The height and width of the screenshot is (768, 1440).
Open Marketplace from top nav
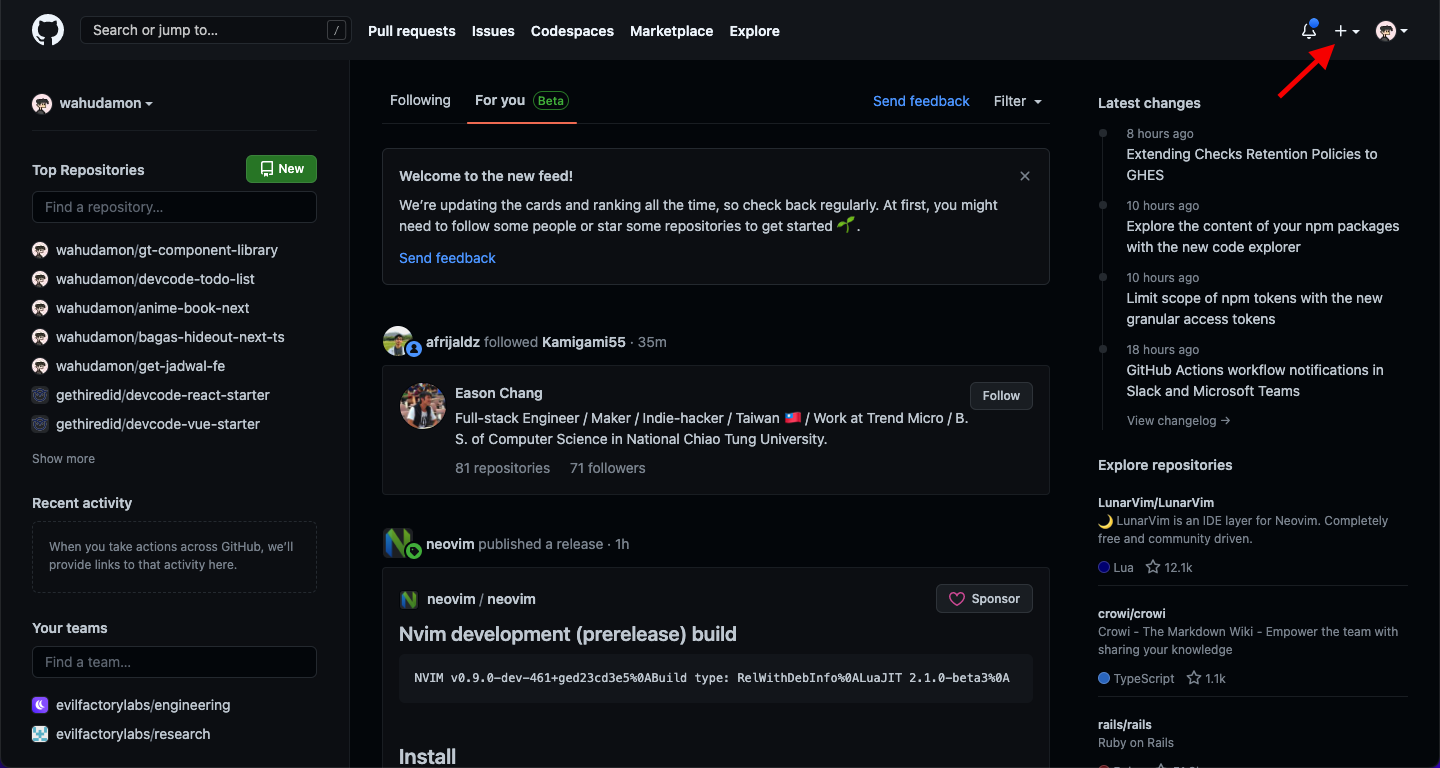(671, 31)
